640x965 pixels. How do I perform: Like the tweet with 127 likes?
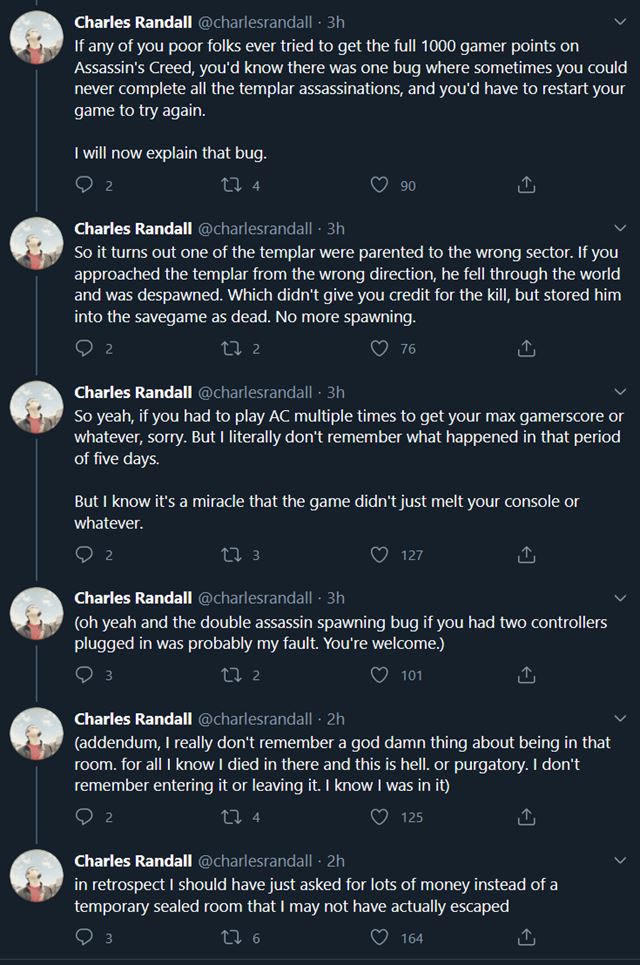pyautogui.click(x=380, y=555)
